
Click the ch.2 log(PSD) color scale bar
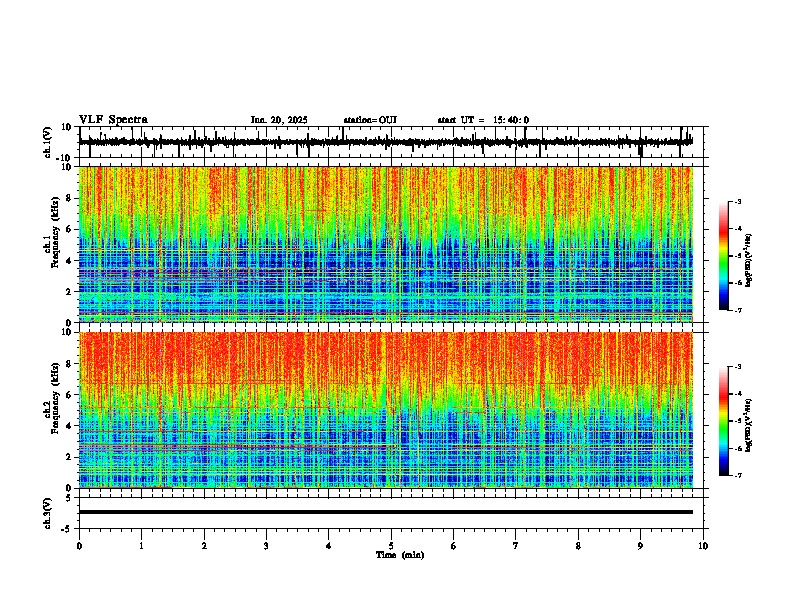click(x=724, y=421)
